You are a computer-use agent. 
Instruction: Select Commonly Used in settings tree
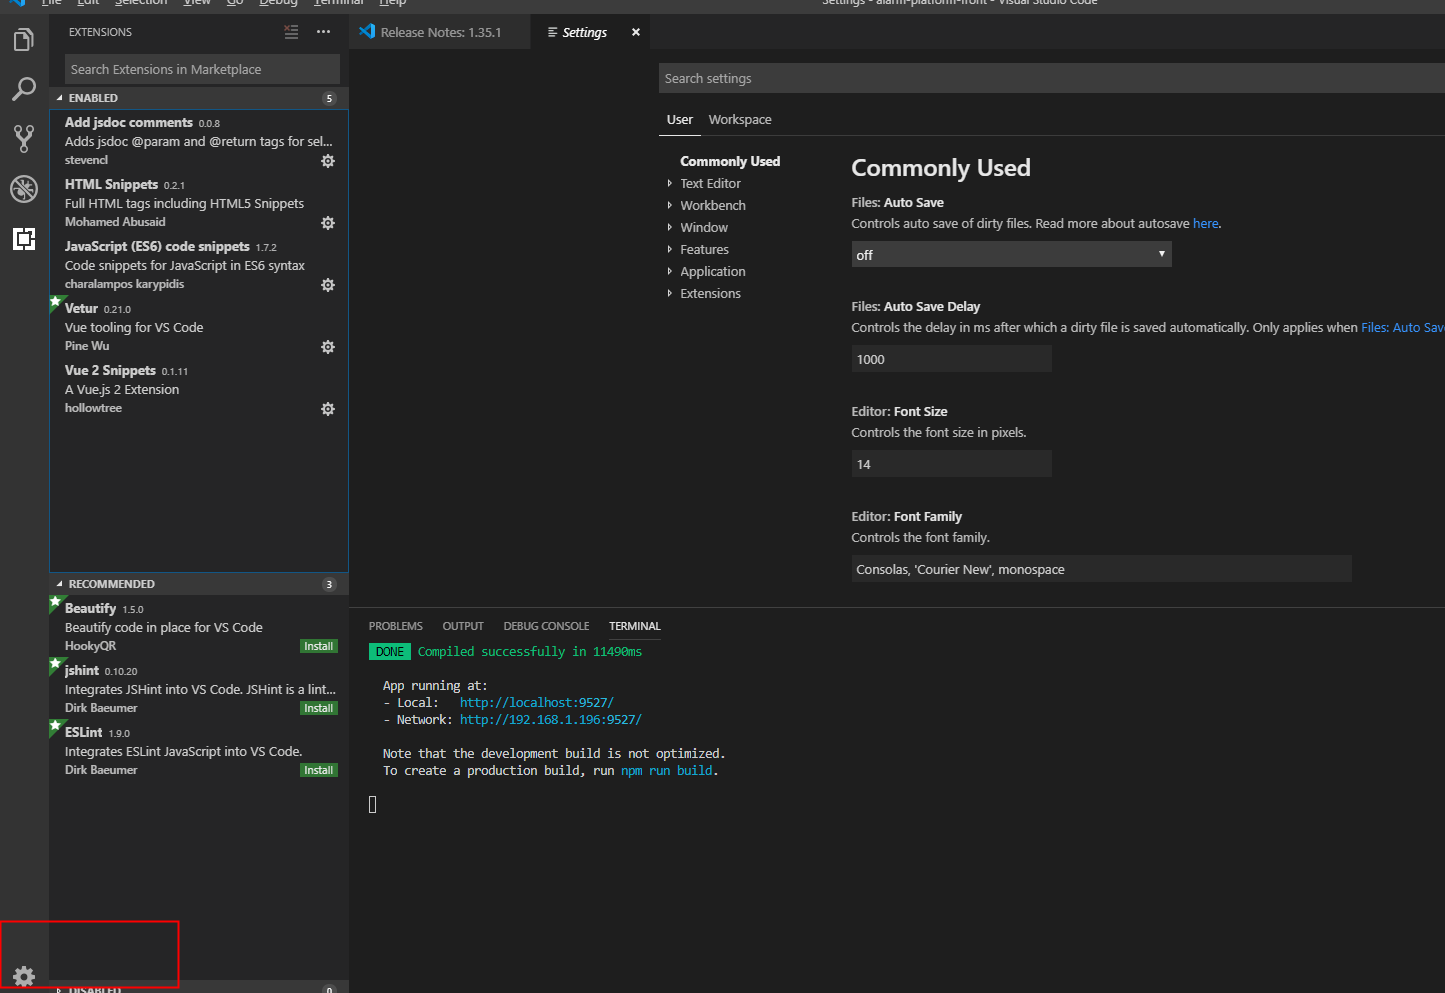[x=730, y=161]
